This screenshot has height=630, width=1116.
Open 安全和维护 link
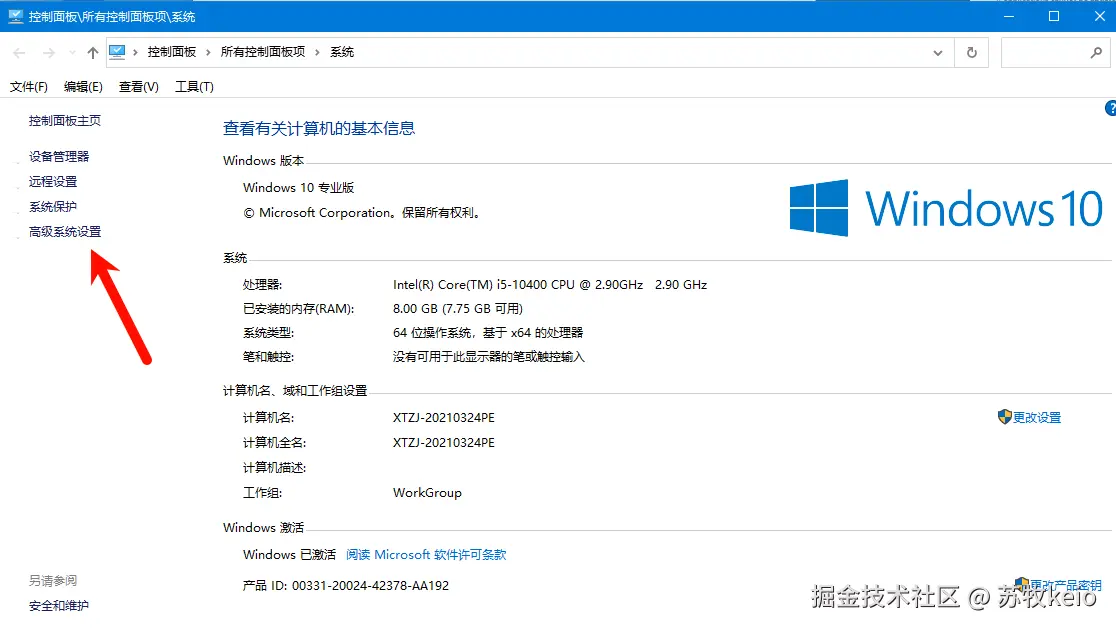coord(59,606)
